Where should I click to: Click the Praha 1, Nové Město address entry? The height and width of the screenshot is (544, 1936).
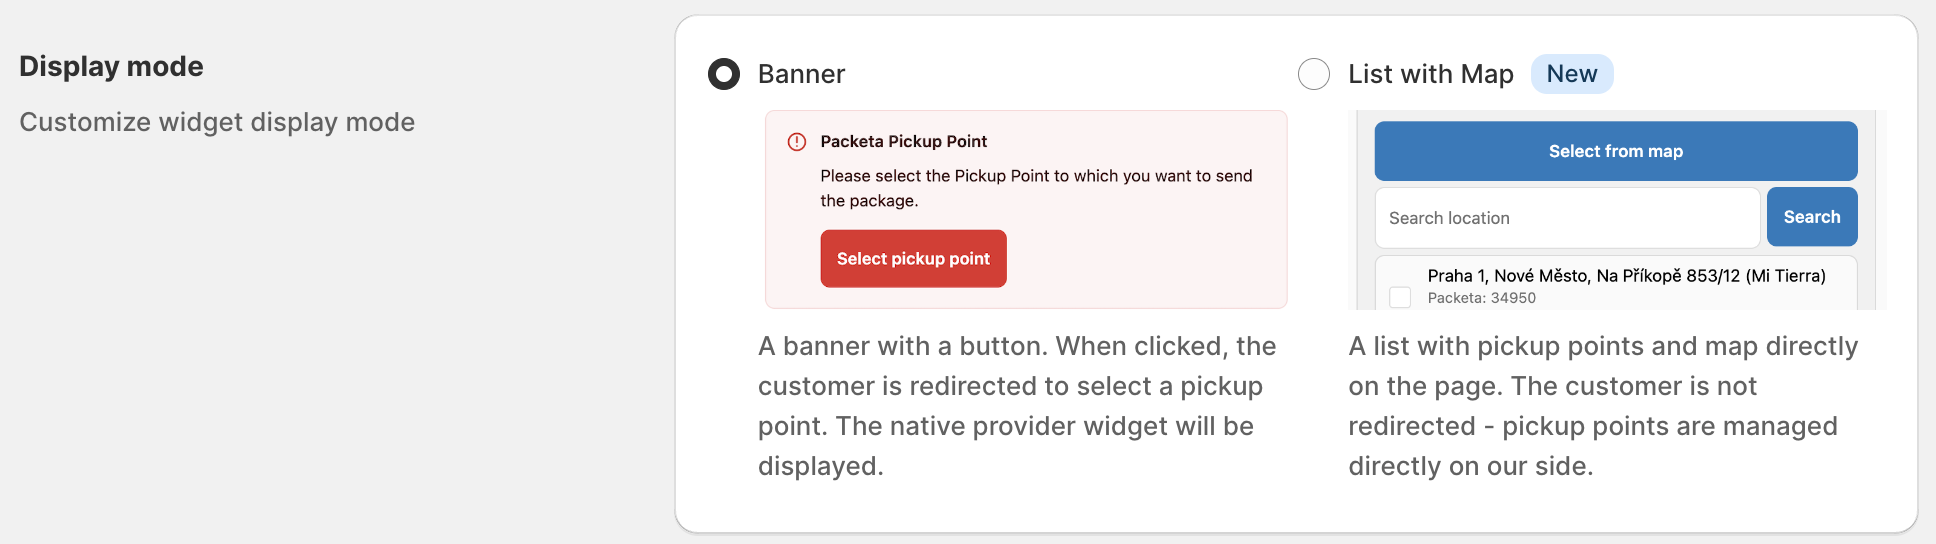pyautogui.click(x=1627, y=276)
